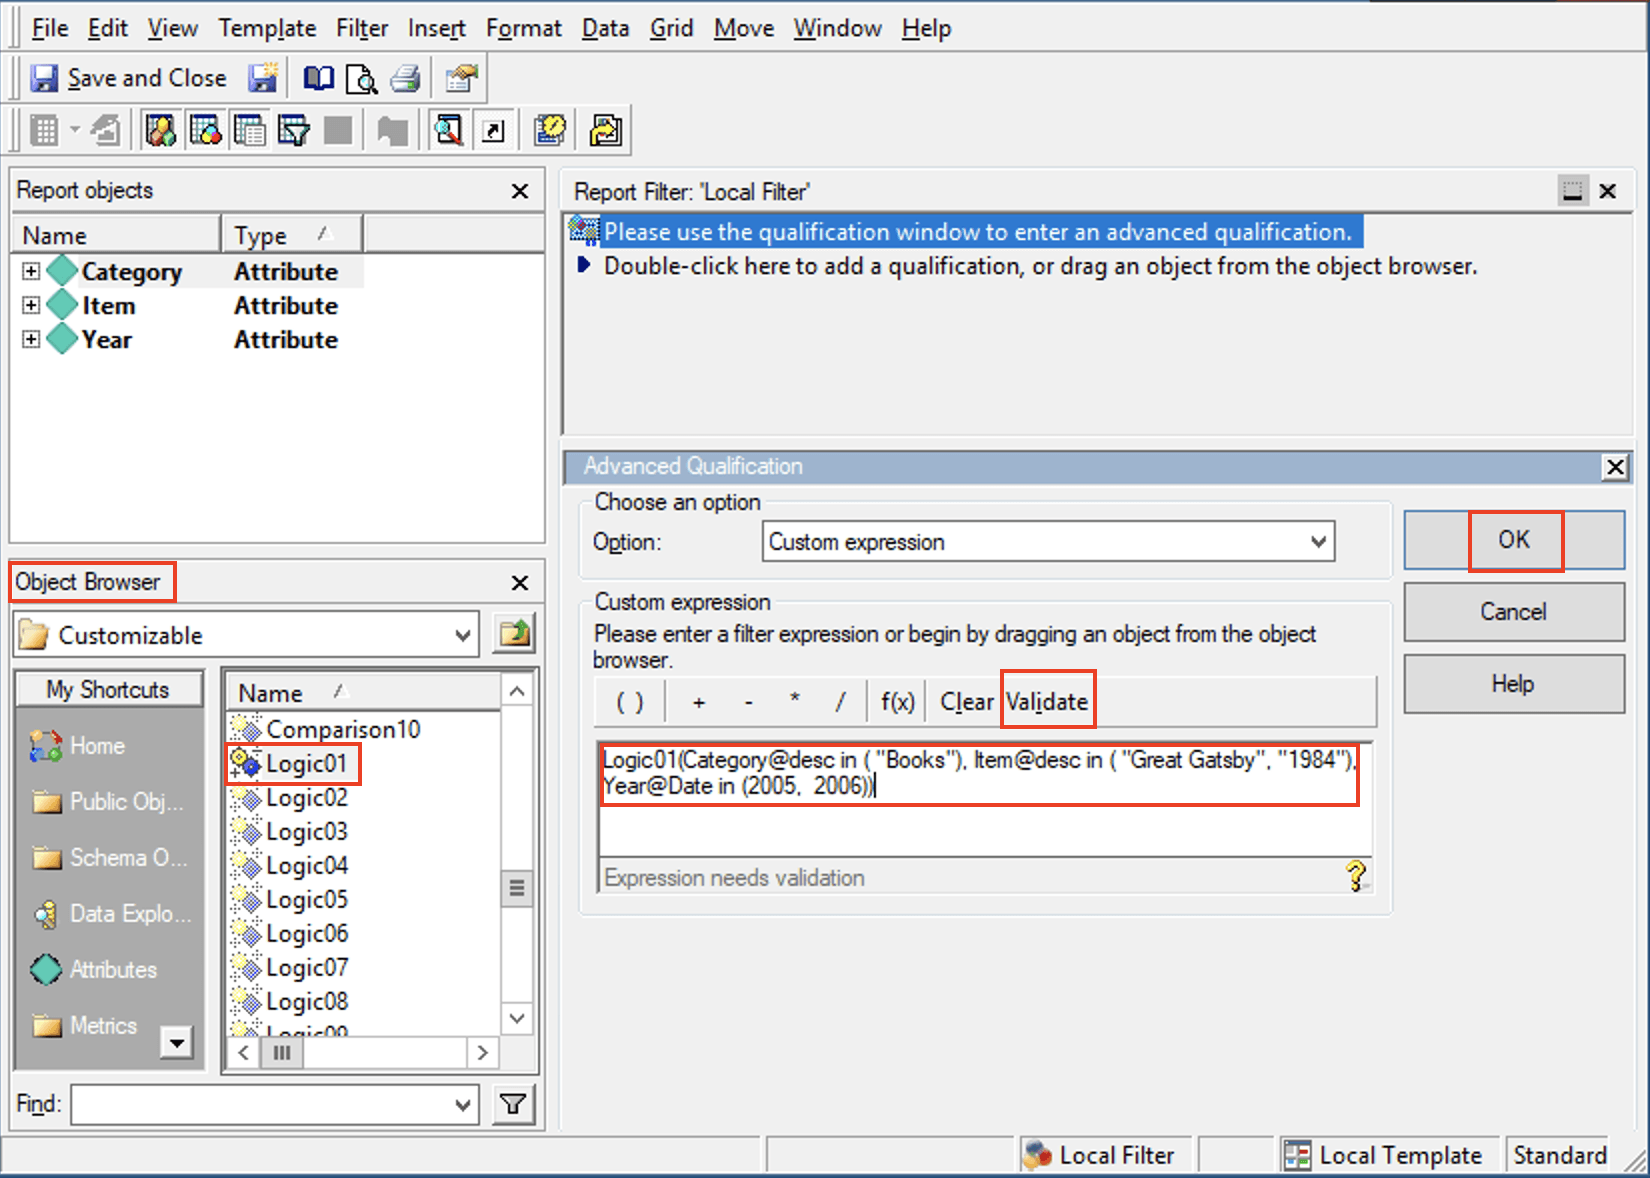This screenshot has width=1650, height=1178.
Task: Click the Home shortcut icon
Action: click(46, 746)
